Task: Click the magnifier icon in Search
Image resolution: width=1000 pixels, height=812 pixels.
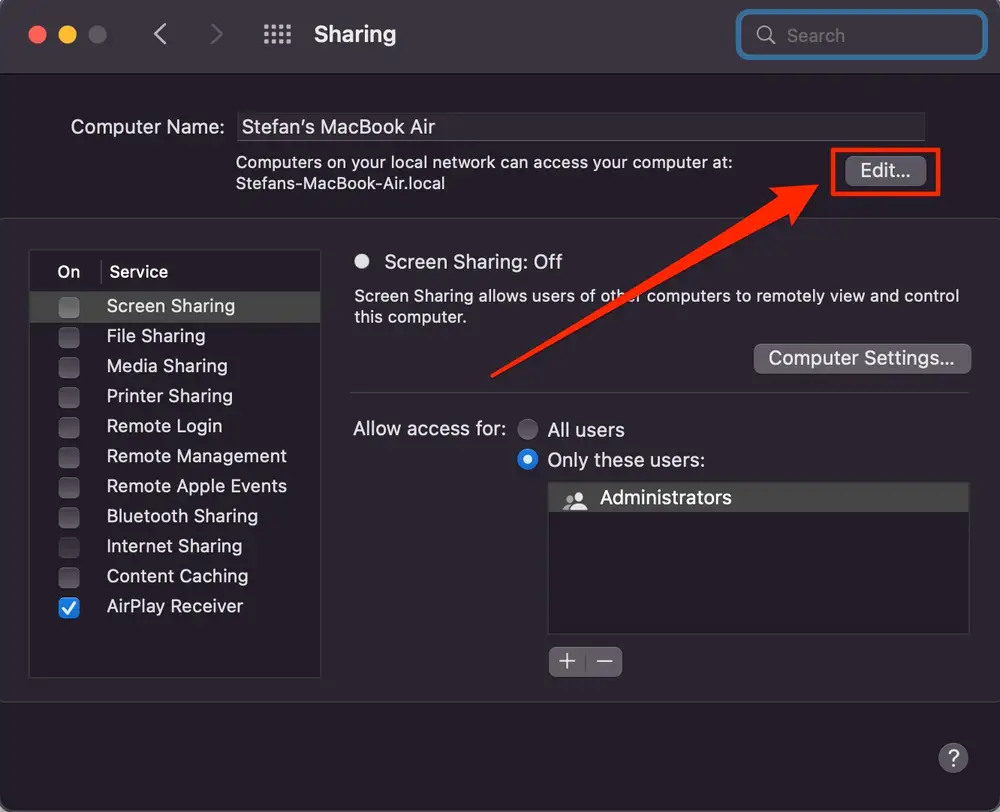Action: coord(765,34)
